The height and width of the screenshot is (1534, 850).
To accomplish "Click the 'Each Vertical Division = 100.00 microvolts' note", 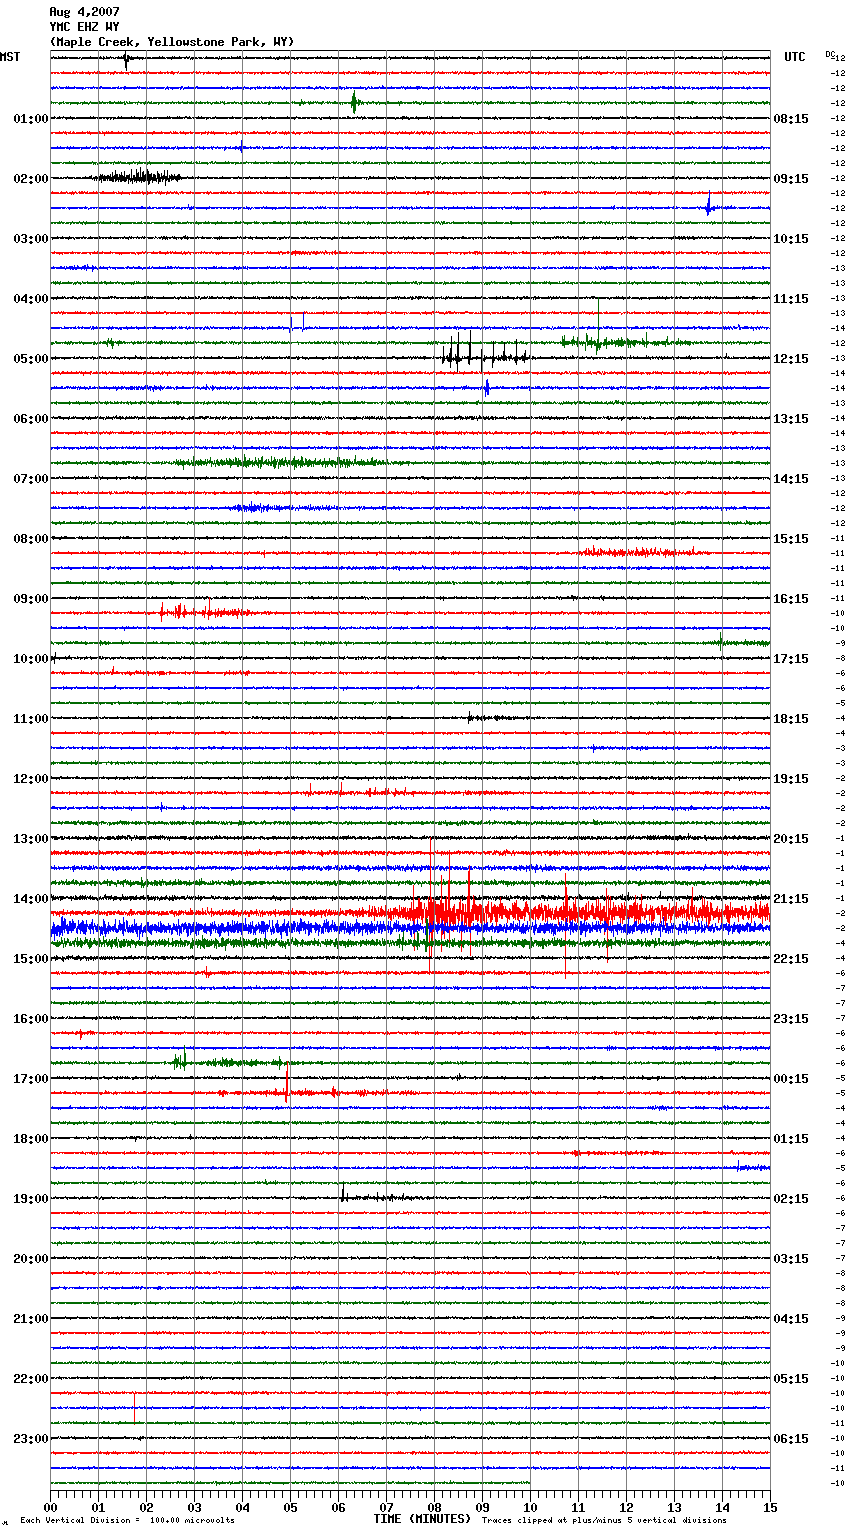I will click(127, 1521).
